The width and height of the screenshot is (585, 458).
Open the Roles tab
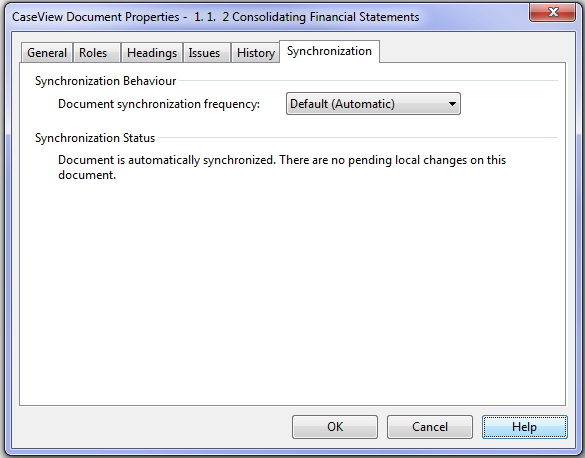97,53
